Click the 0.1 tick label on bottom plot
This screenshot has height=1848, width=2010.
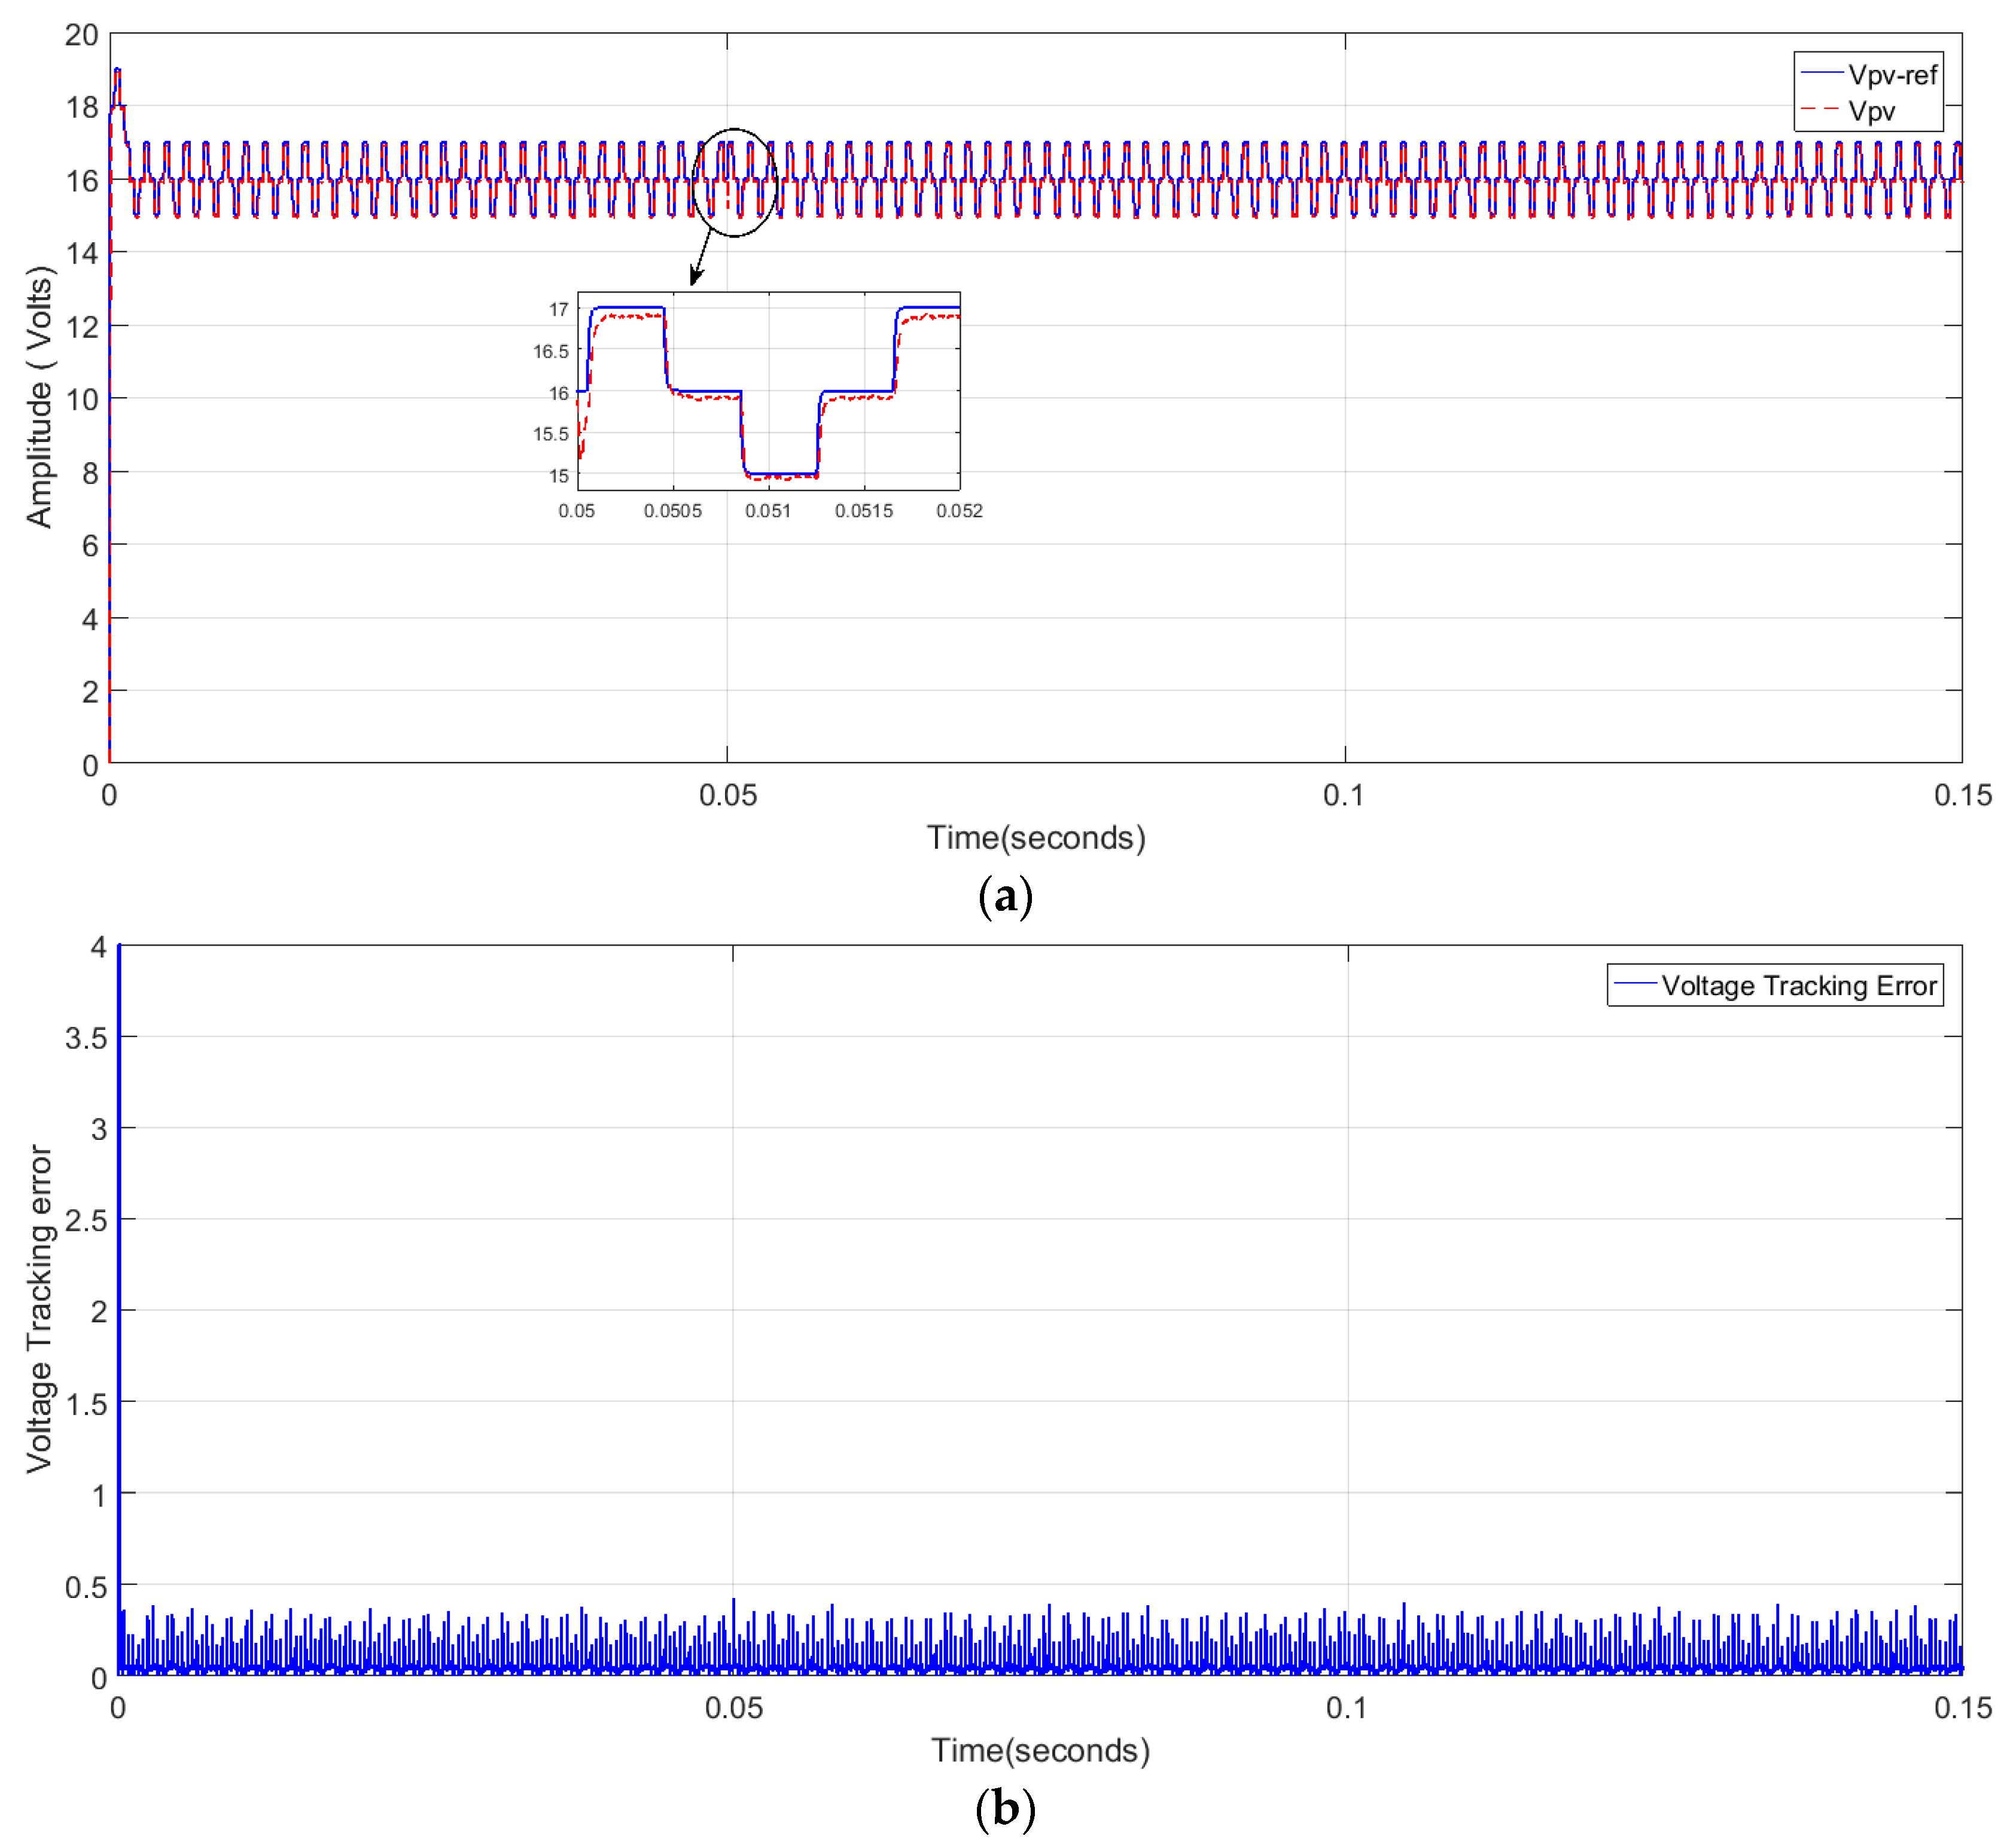[1345, 1707]
